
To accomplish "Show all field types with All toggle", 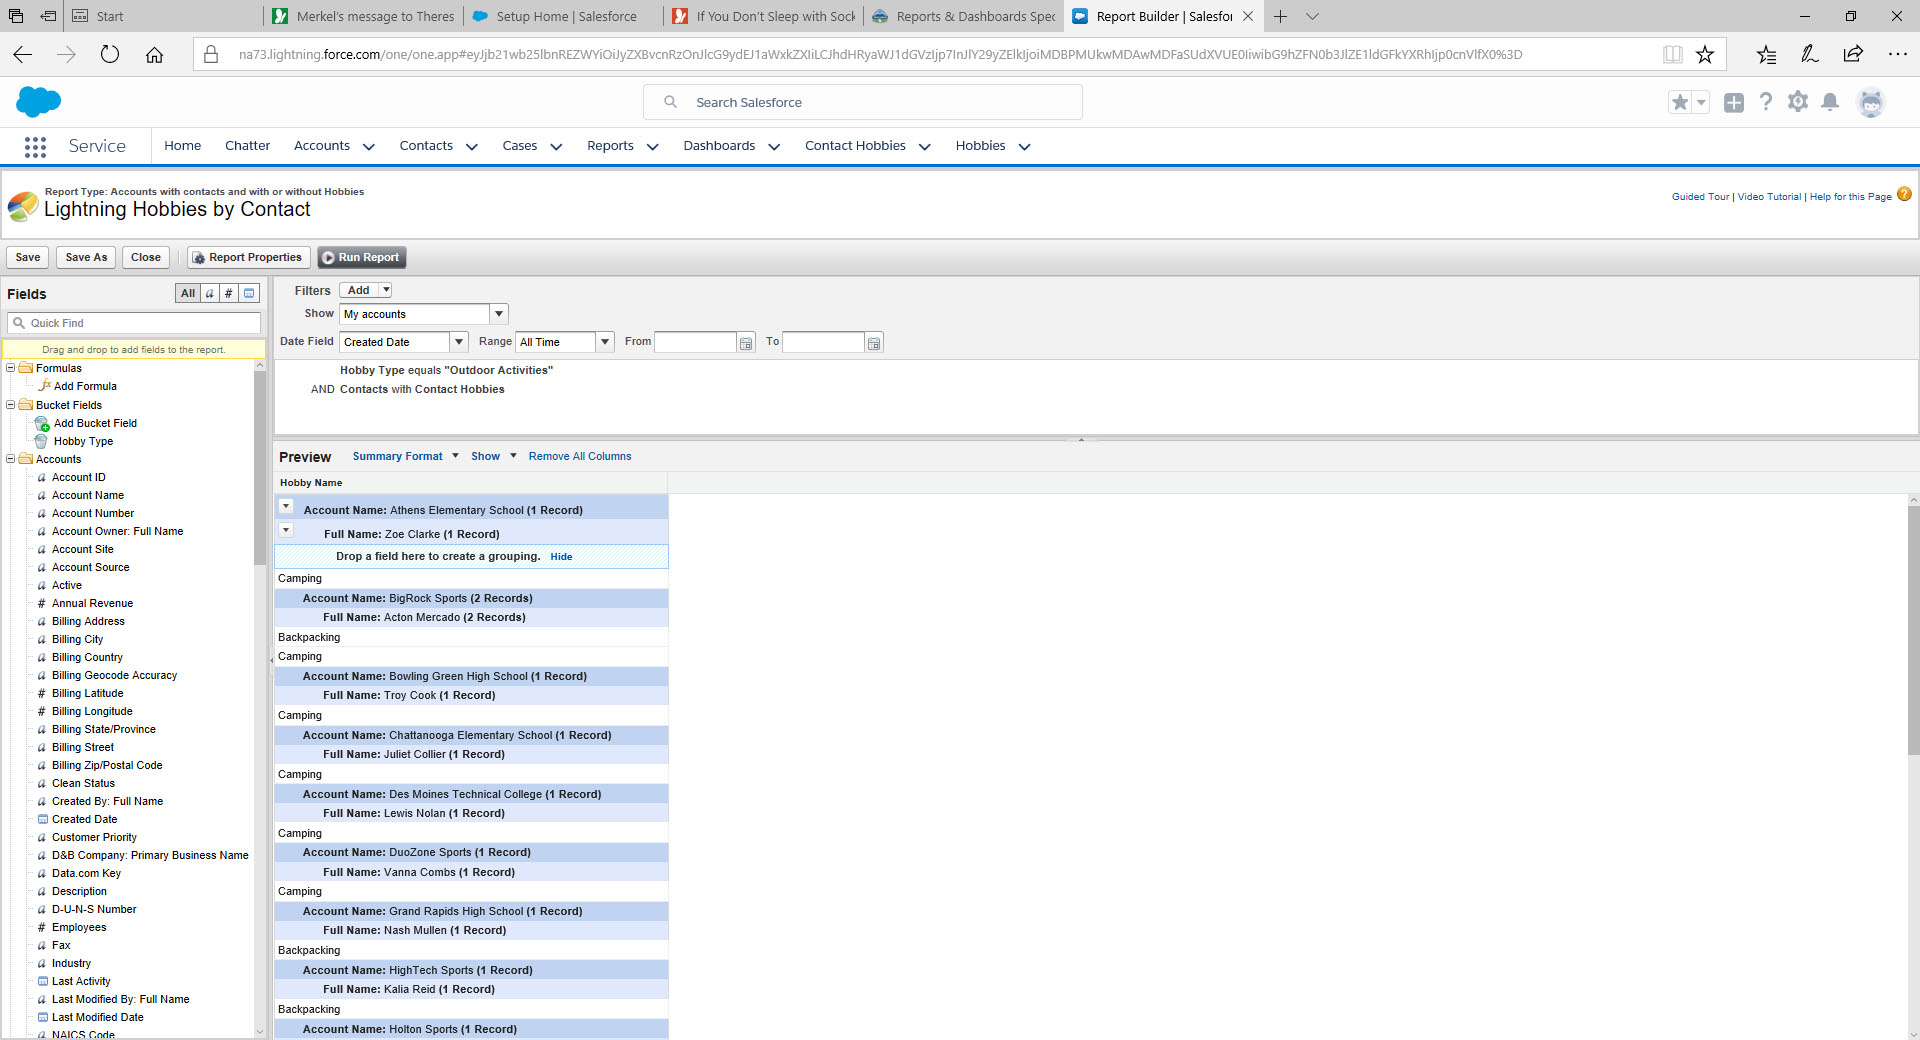I will [x=188, y=294].
